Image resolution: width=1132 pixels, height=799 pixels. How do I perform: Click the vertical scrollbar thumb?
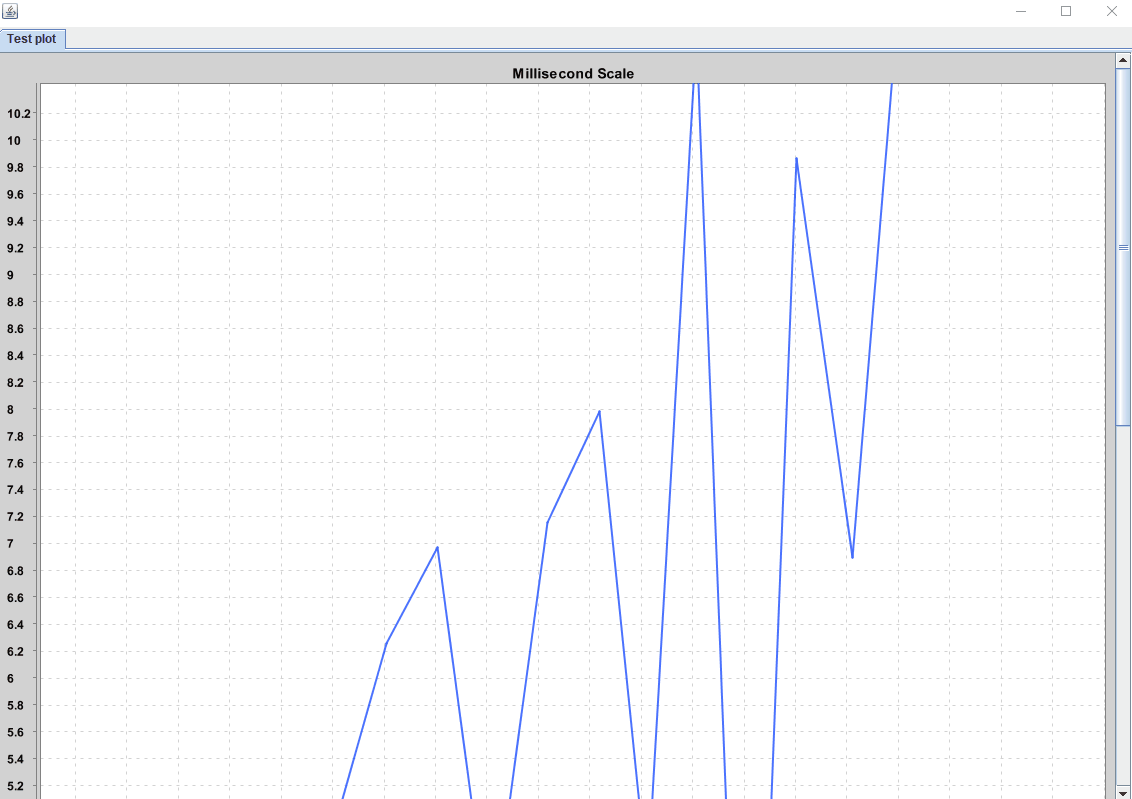tap(1123, 247)
